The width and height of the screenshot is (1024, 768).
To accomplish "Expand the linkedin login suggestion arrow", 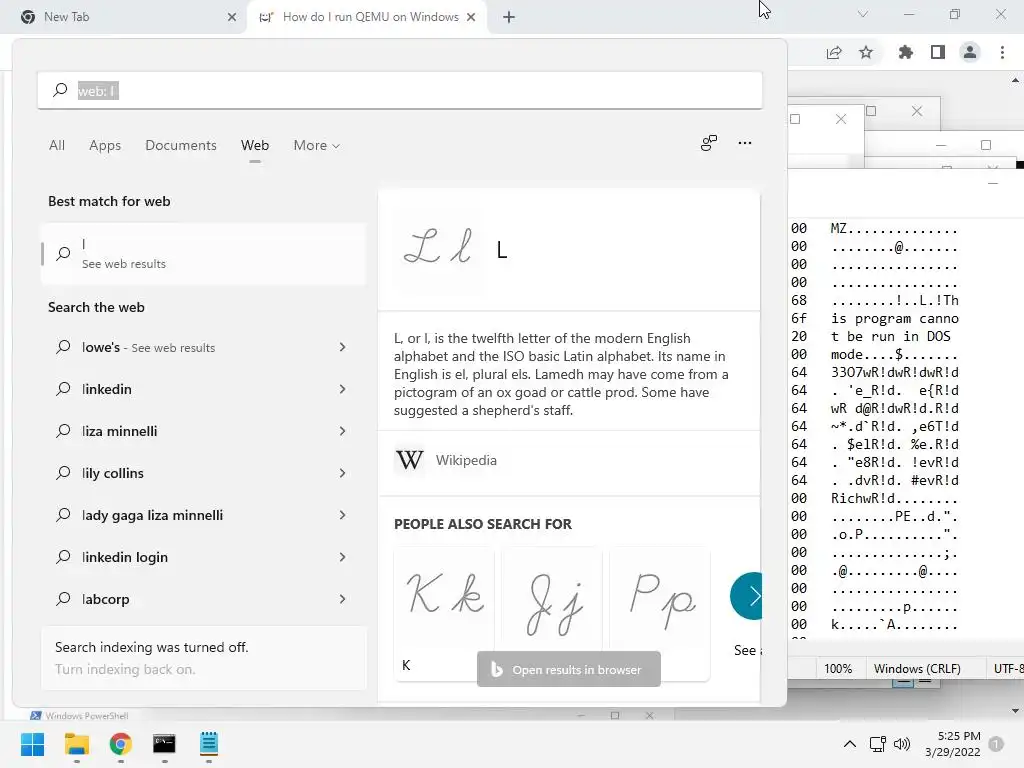I will (x=342, y=557).
